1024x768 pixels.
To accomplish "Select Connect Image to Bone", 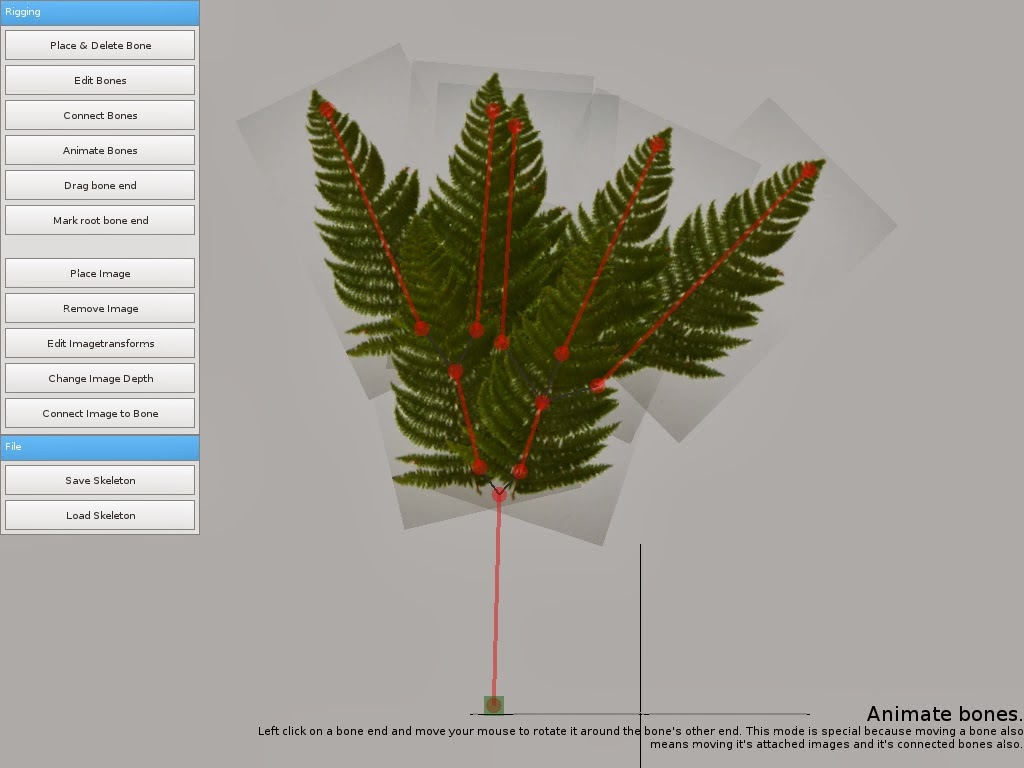I will (x=100, y=413).
